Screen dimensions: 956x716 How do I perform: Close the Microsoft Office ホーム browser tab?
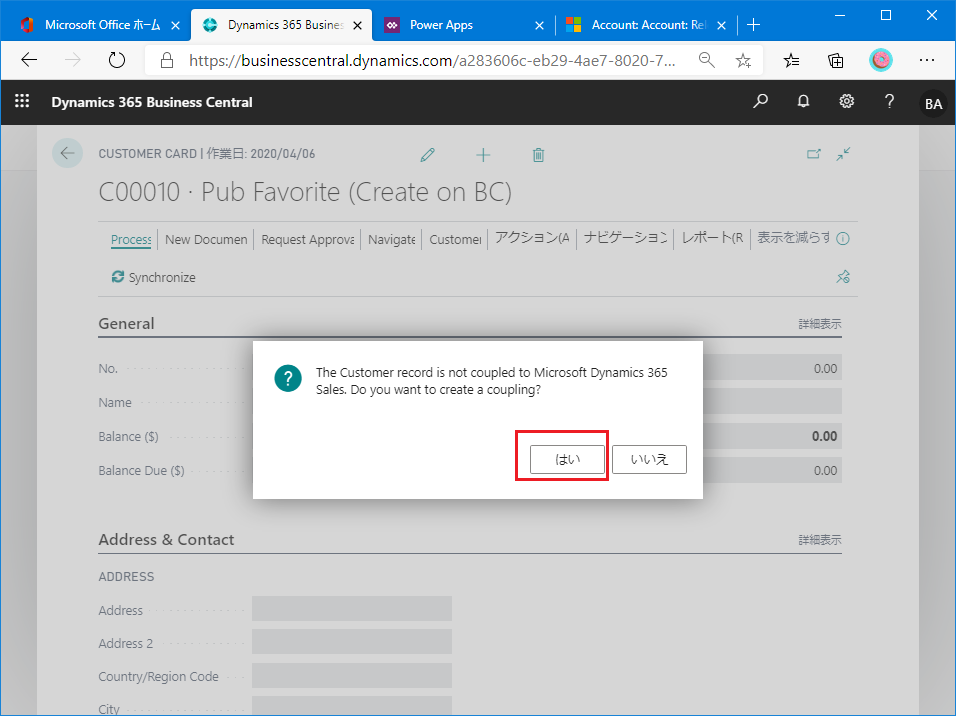[x=176, y=26]
